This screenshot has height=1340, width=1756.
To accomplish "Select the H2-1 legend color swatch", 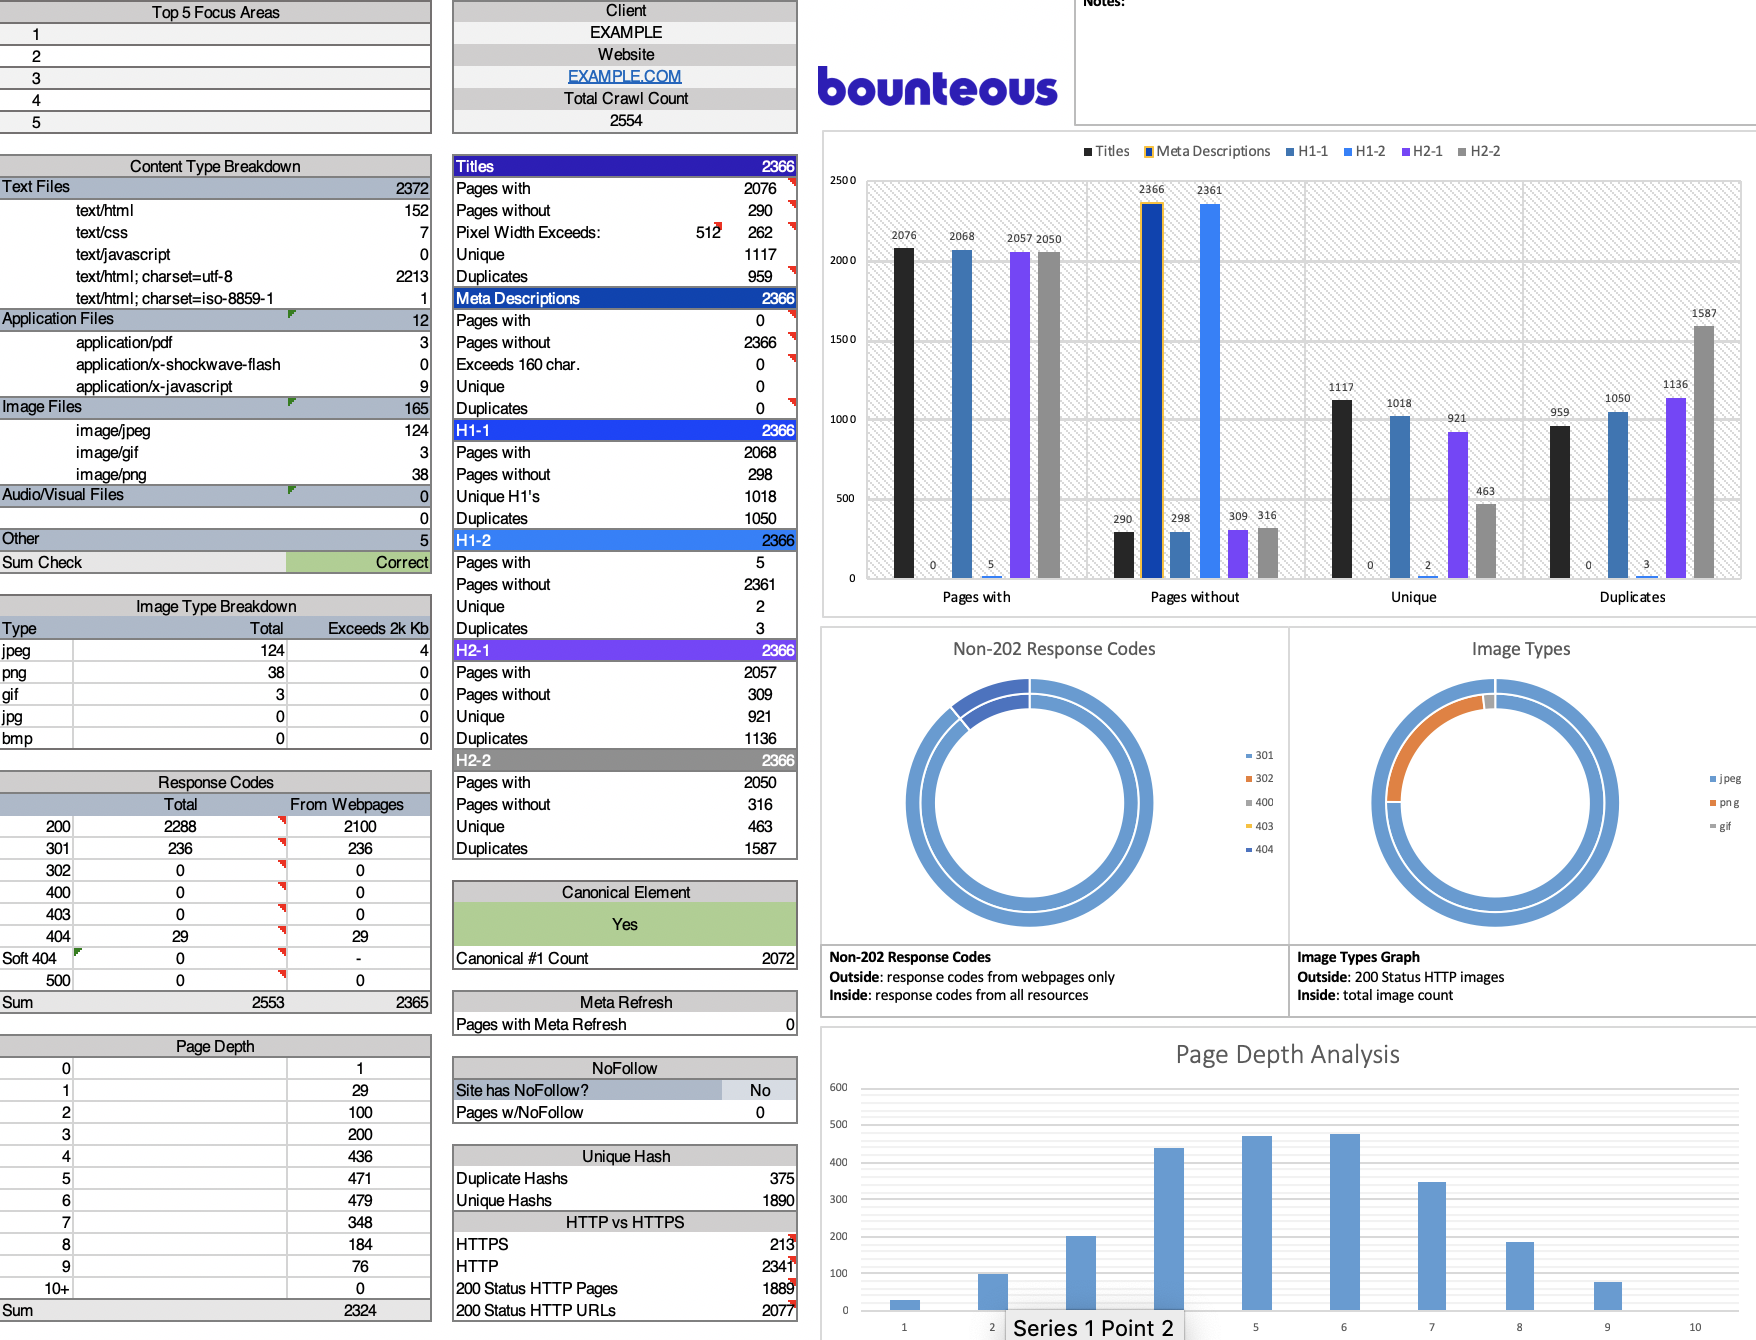I will (x=1406, y=152).
